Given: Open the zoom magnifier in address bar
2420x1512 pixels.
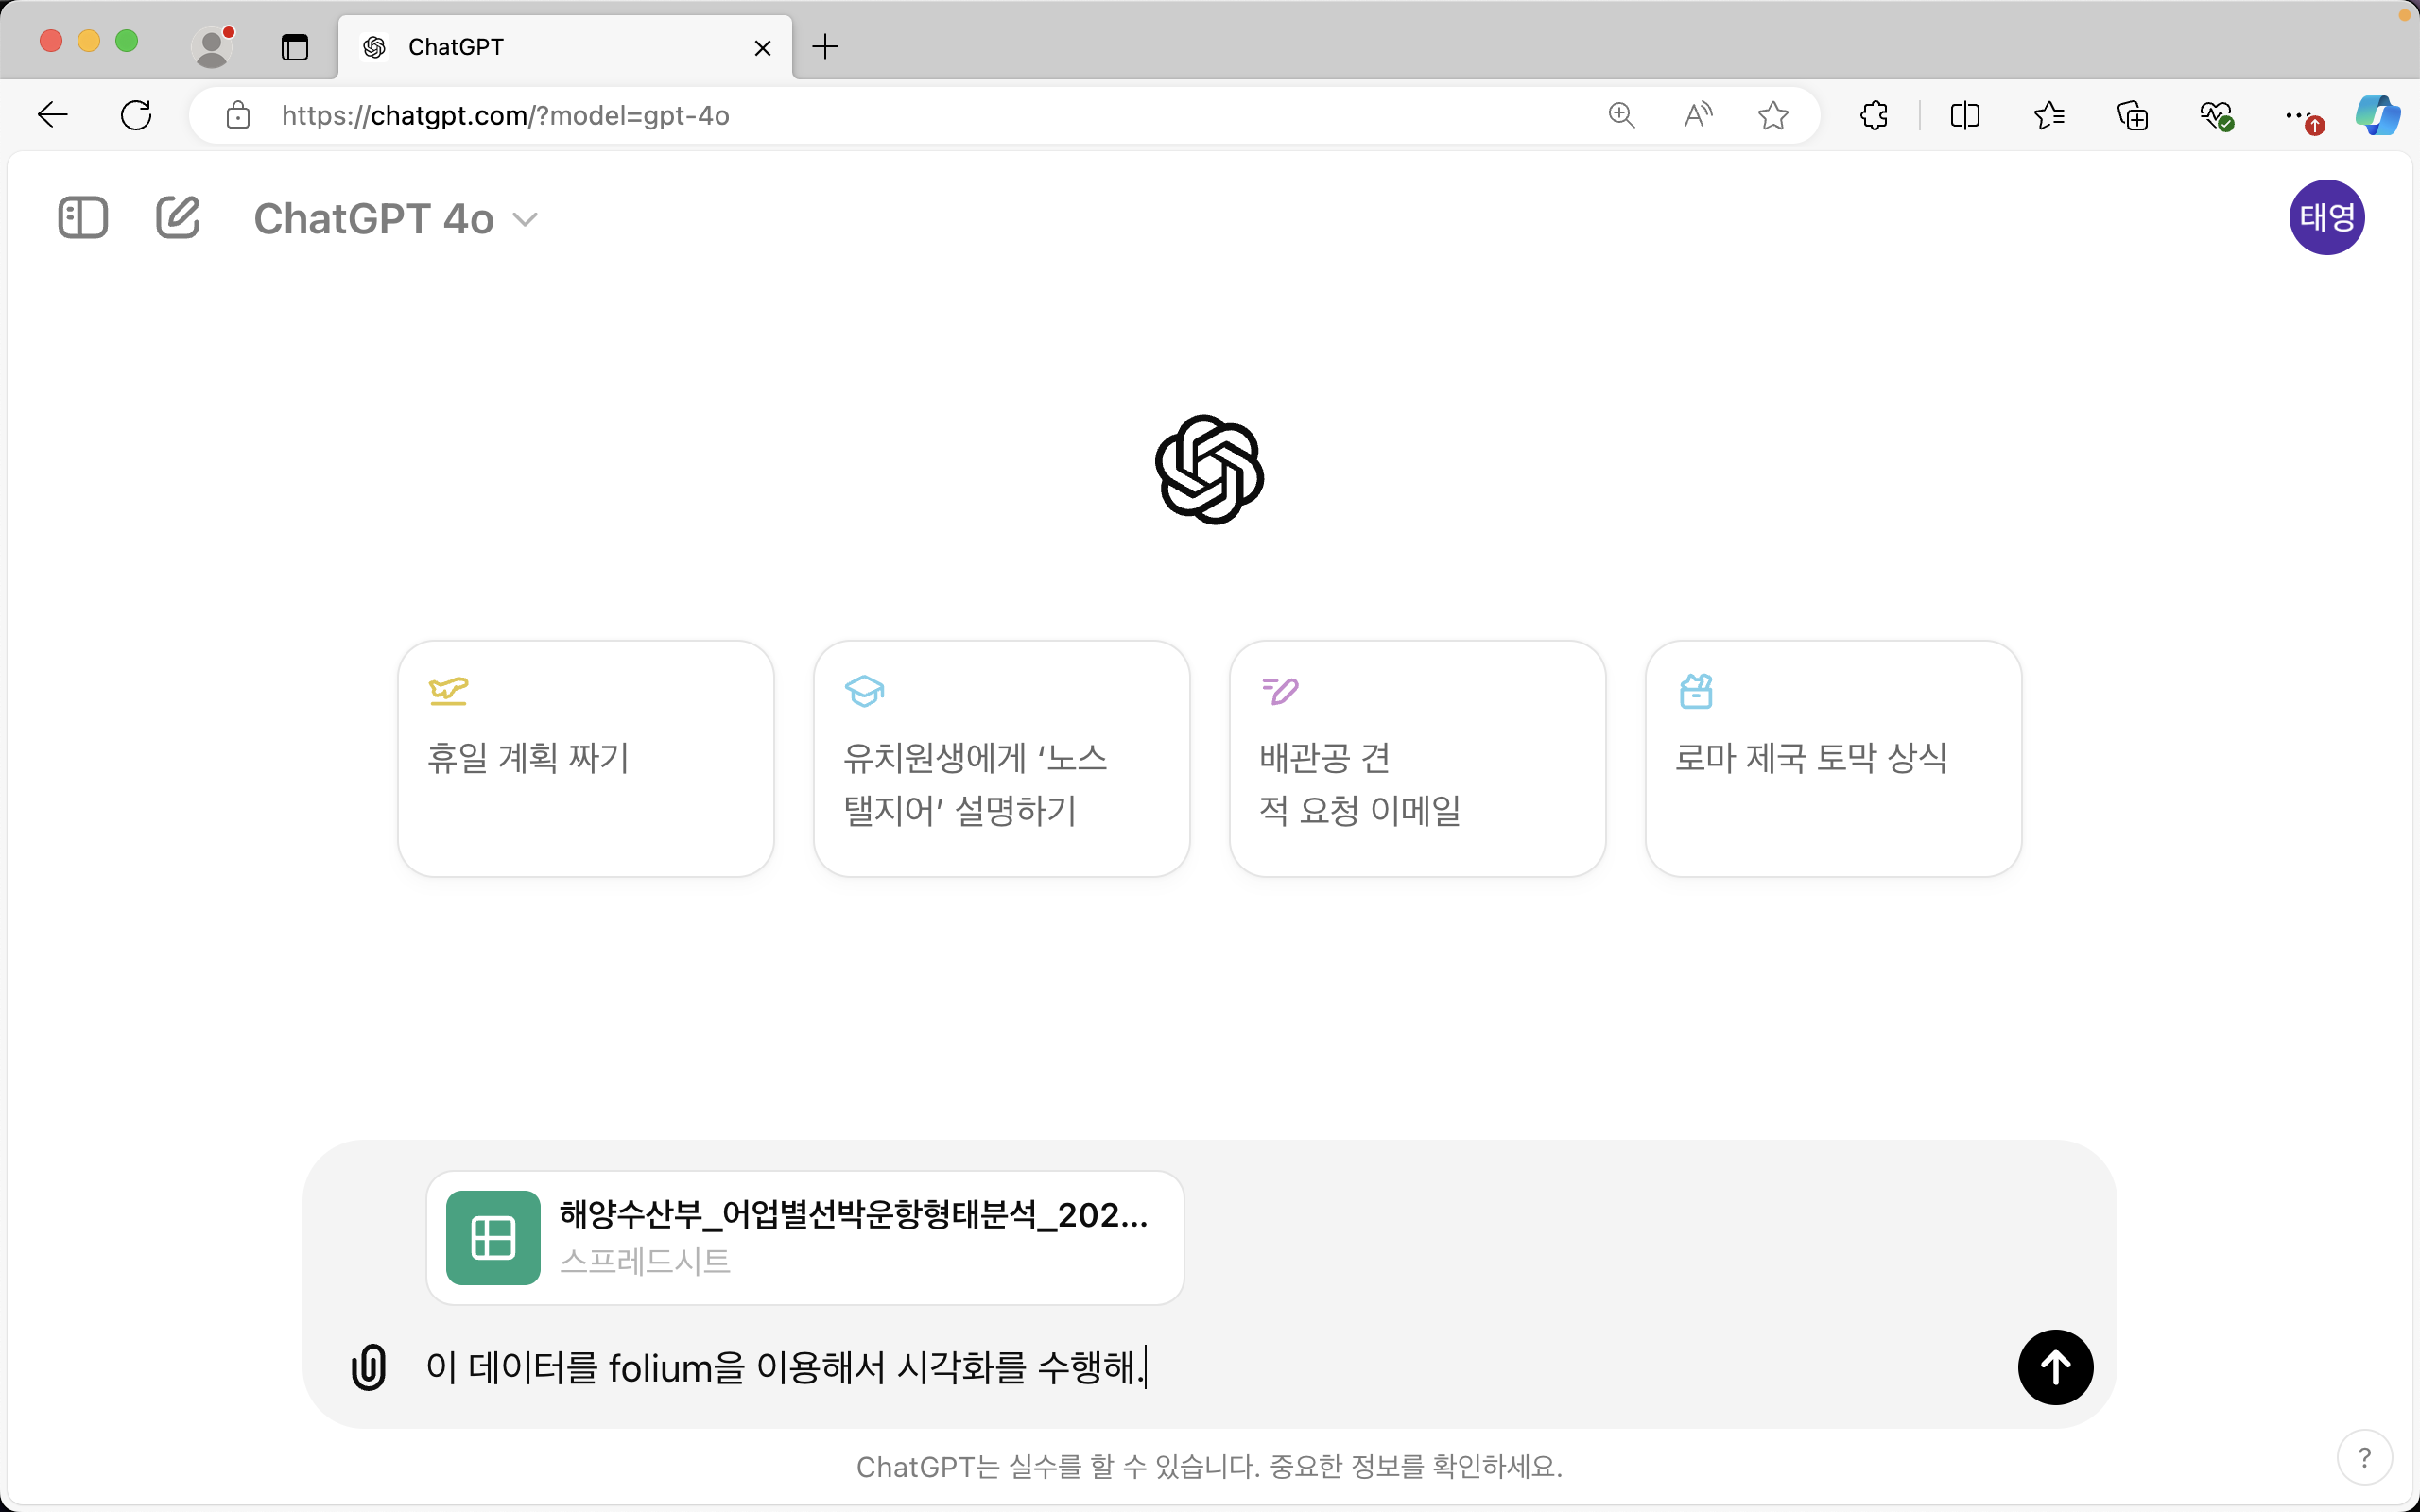Looking at the screenshot, I should (x=1621, y=116).
